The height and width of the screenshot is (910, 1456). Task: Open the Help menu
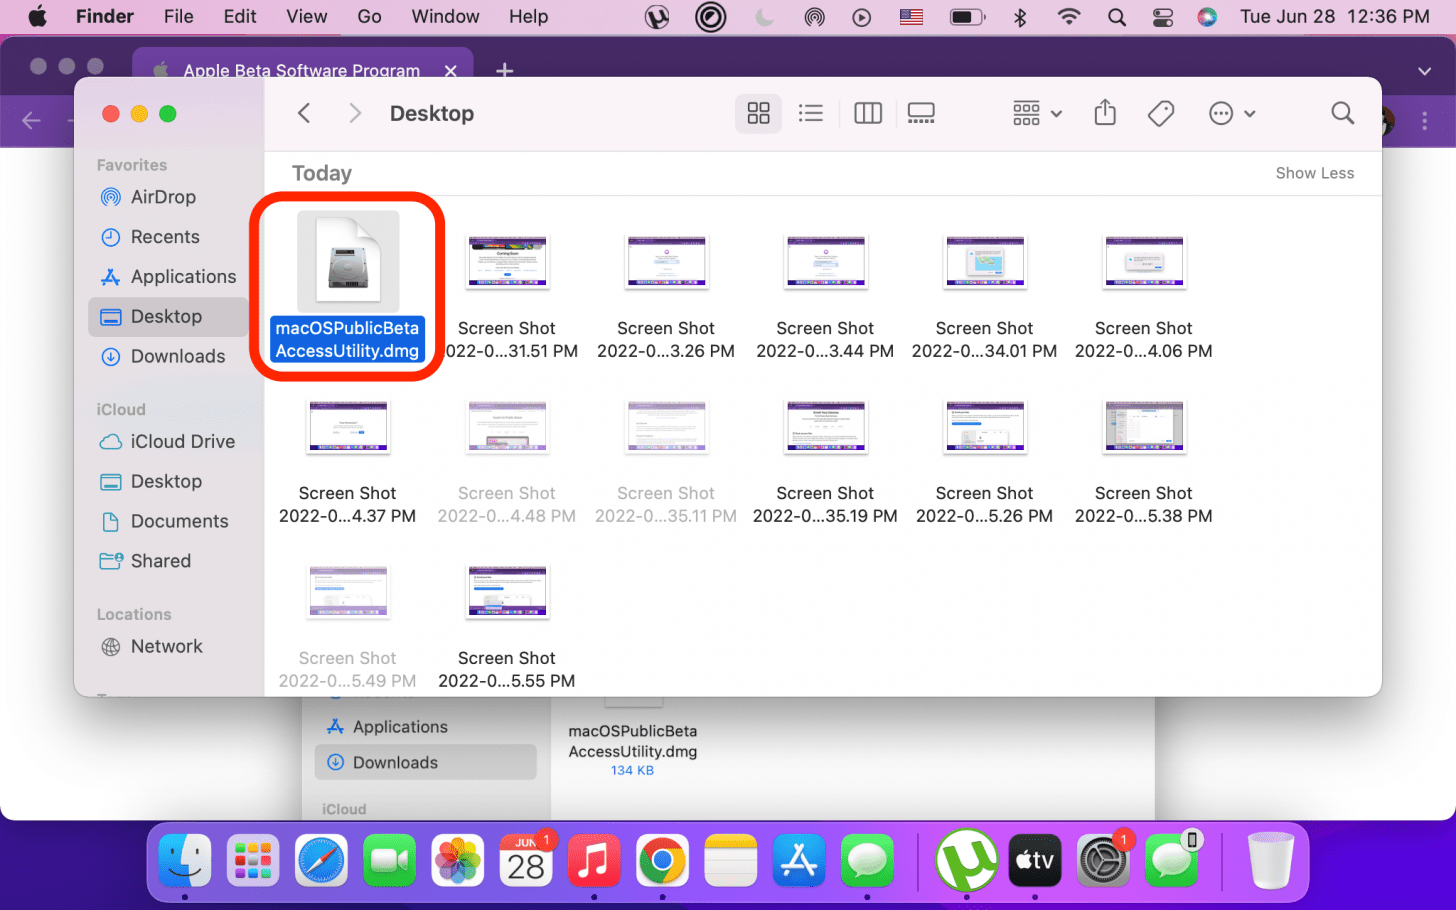click(528, 16)
